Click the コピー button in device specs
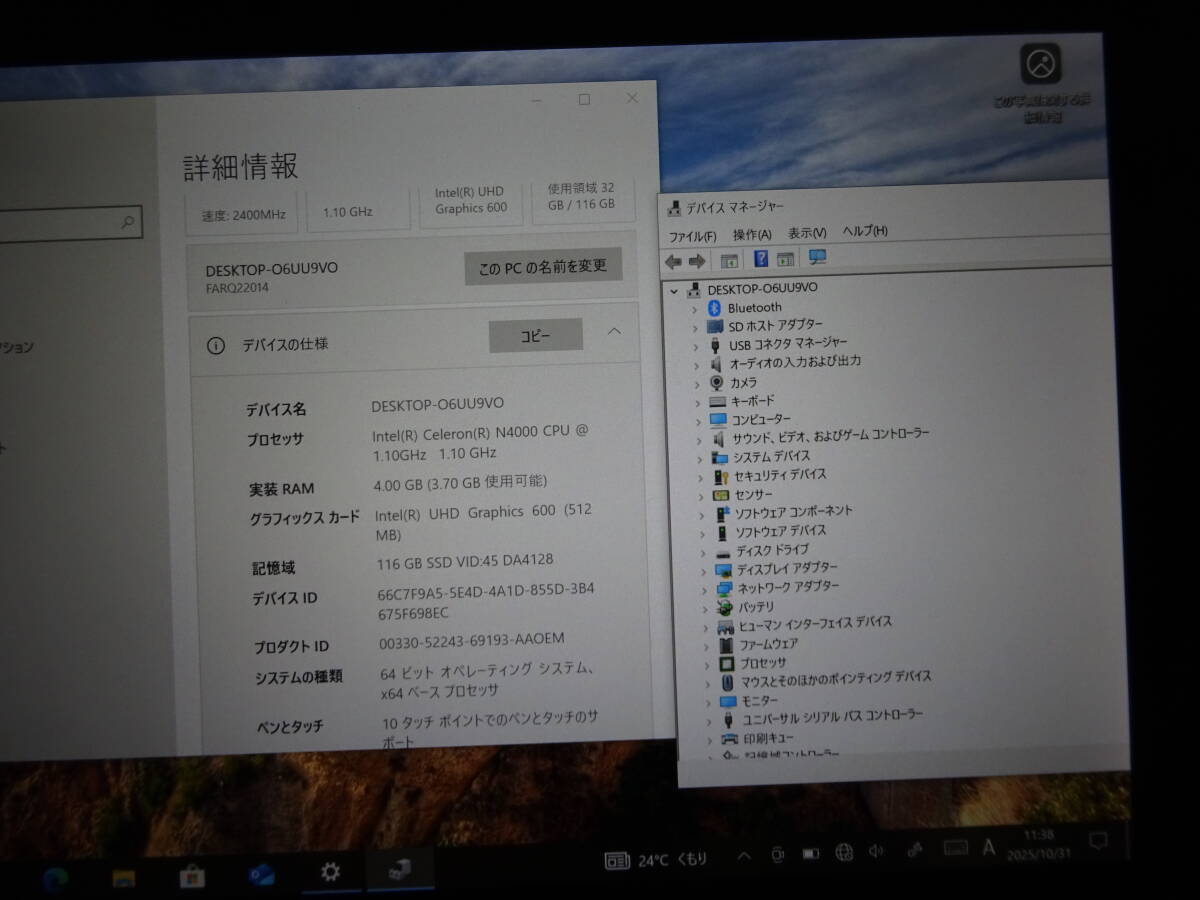The width and height of the screenshot is (1200, 900). 536,336
